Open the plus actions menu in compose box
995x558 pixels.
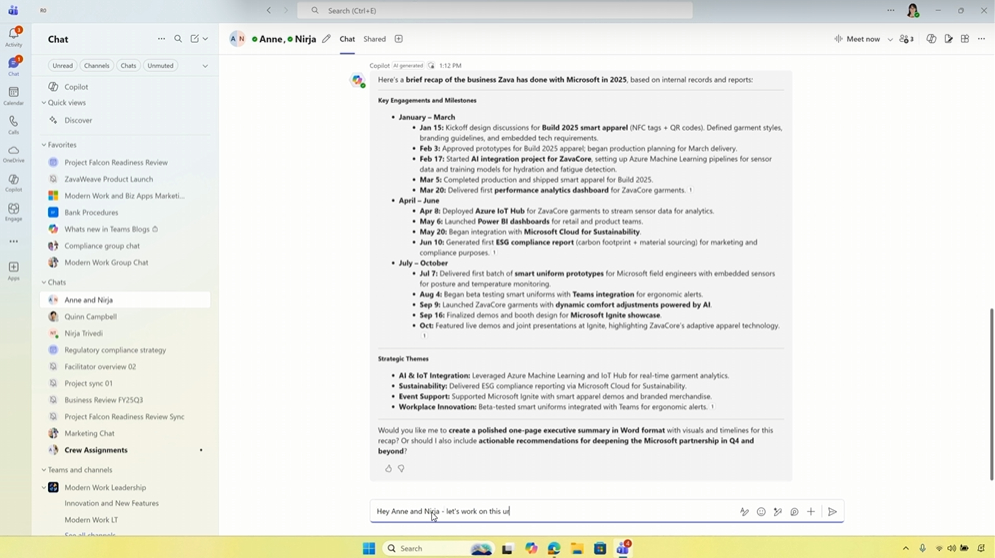[x=811, y=512]
